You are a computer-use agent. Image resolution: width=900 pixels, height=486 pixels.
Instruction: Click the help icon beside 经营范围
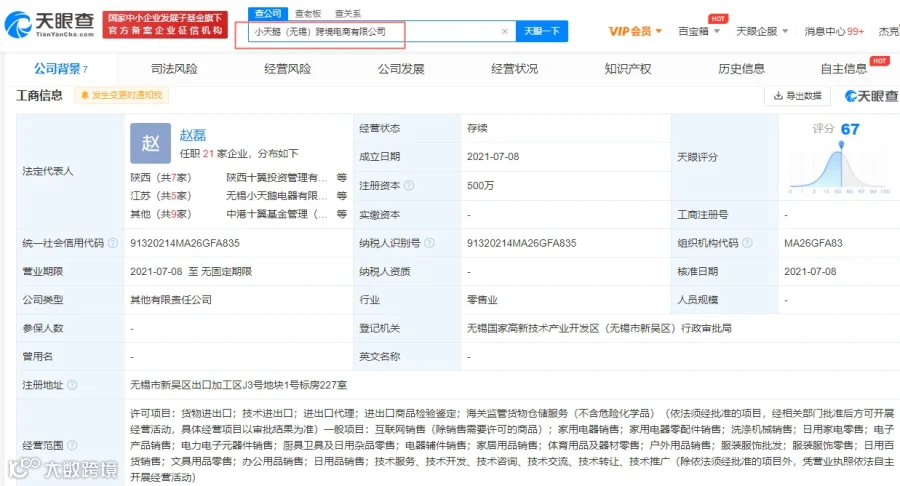pyautogui.click(x=72, y=445)
